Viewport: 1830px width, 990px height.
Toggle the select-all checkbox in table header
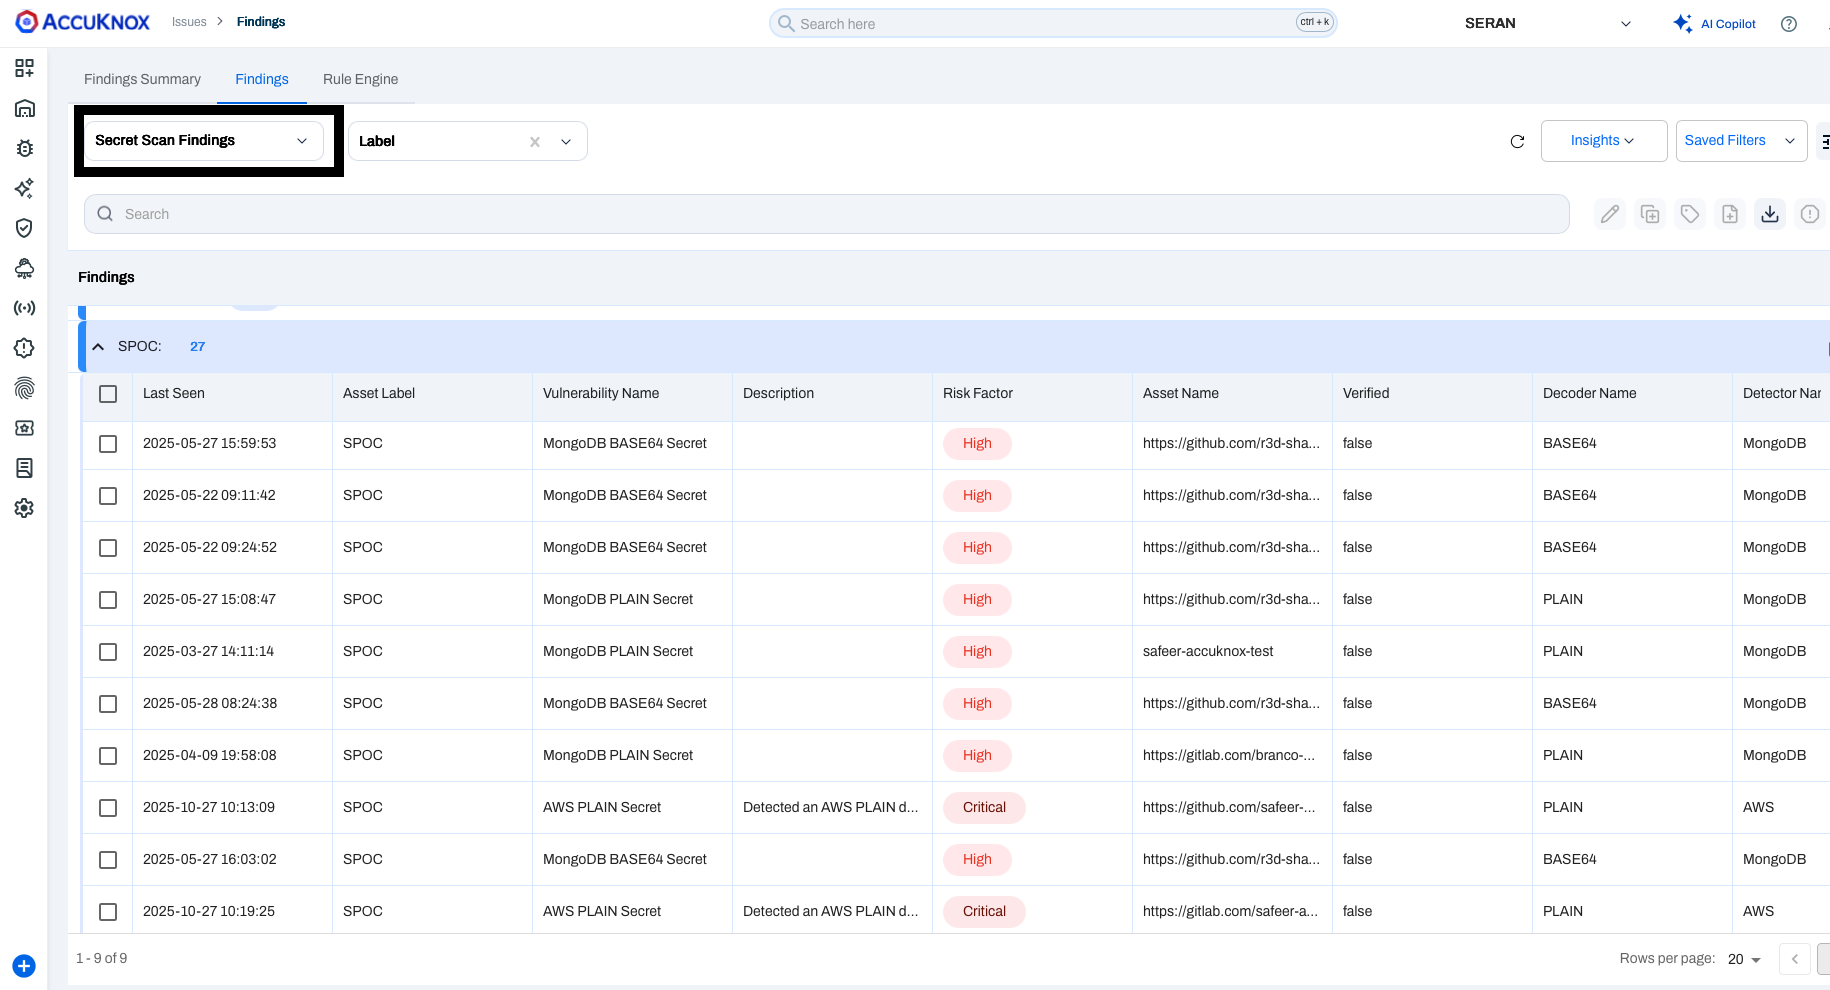[x=108, y=394]
